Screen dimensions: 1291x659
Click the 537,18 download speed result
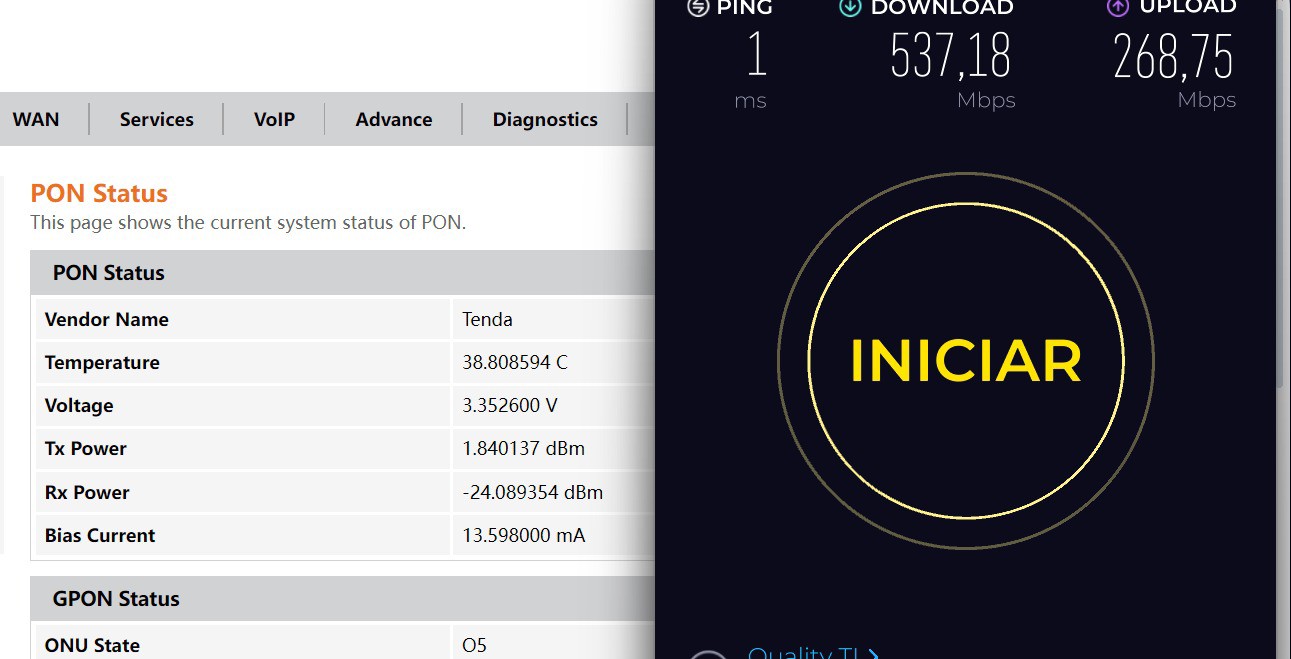950,56
